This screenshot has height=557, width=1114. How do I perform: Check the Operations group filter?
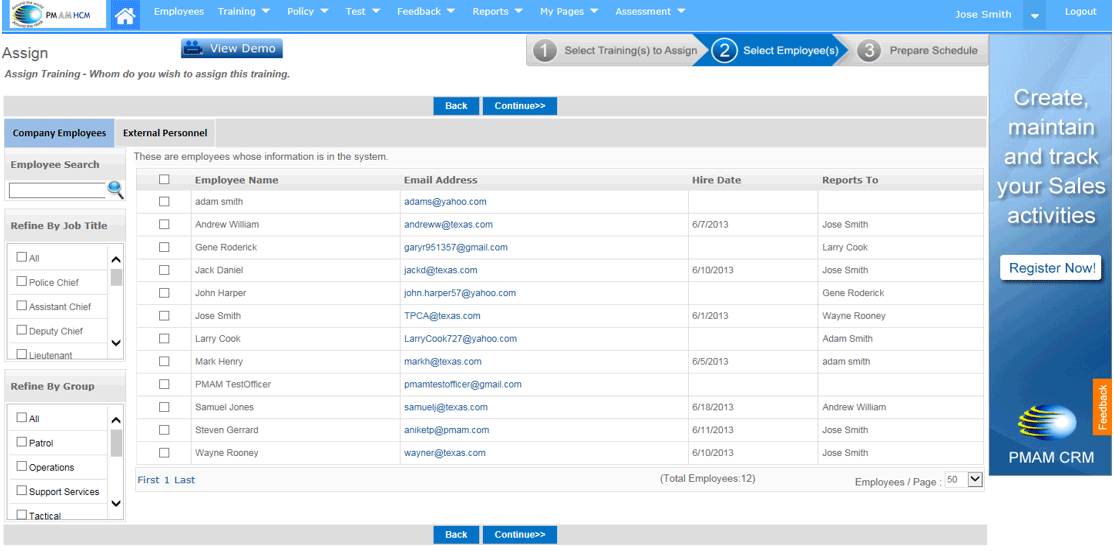22,467
